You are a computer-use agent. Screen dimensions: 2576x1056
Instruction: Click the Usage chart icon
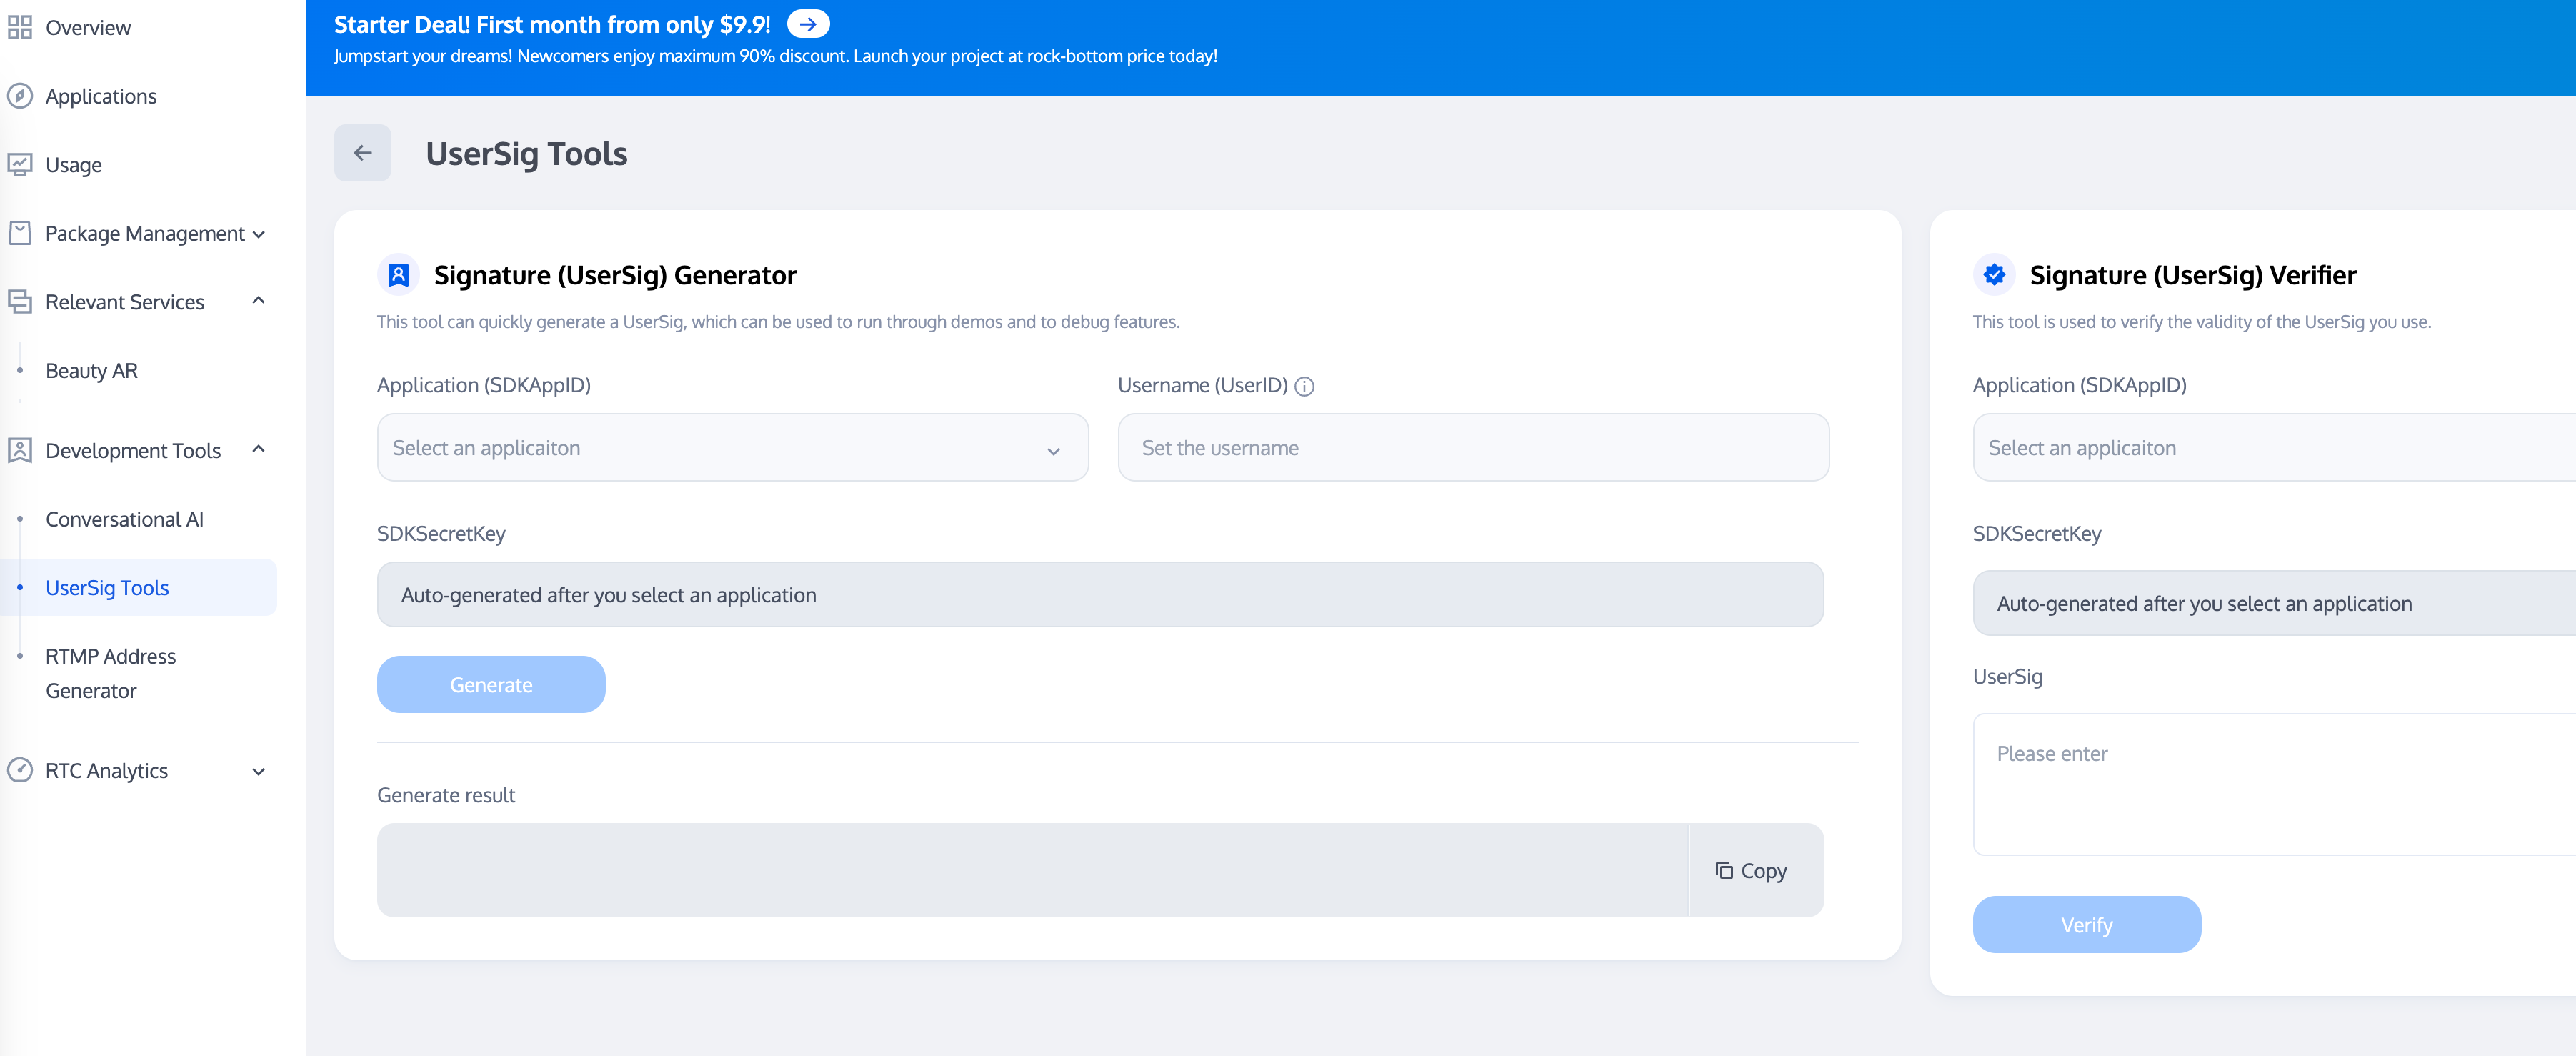point(20,164)
